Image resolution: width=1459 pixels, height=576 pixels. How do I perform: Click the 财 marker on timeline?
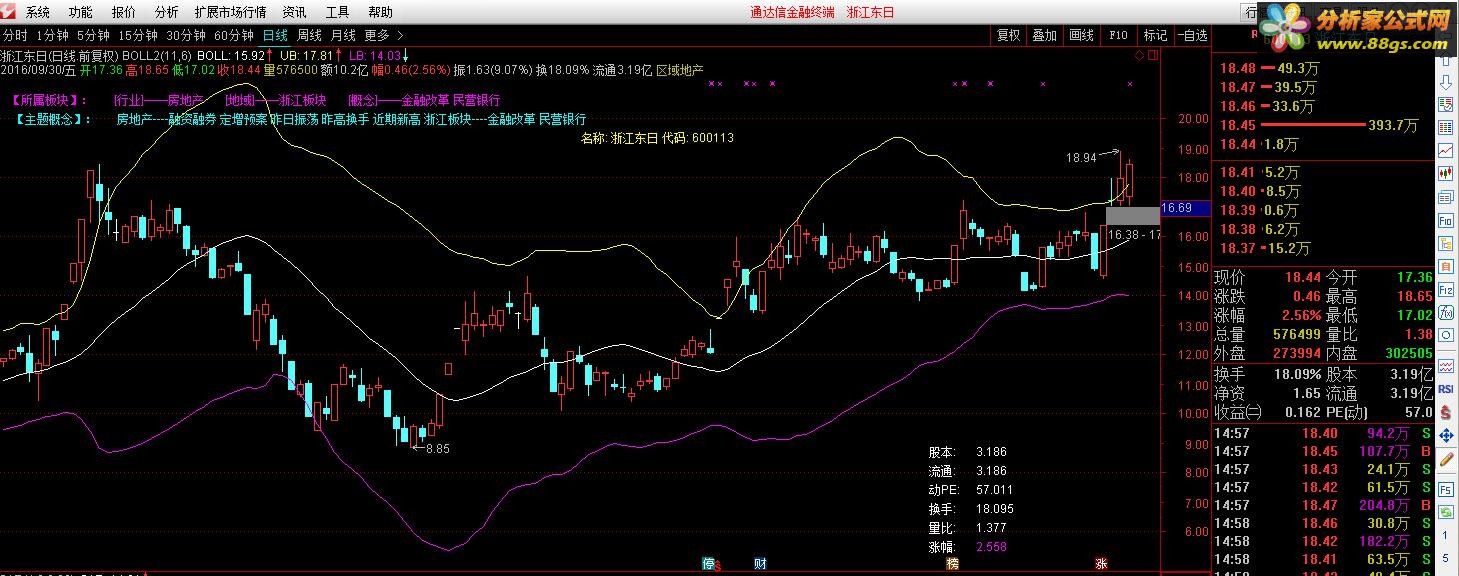click(x=760, y=564)
